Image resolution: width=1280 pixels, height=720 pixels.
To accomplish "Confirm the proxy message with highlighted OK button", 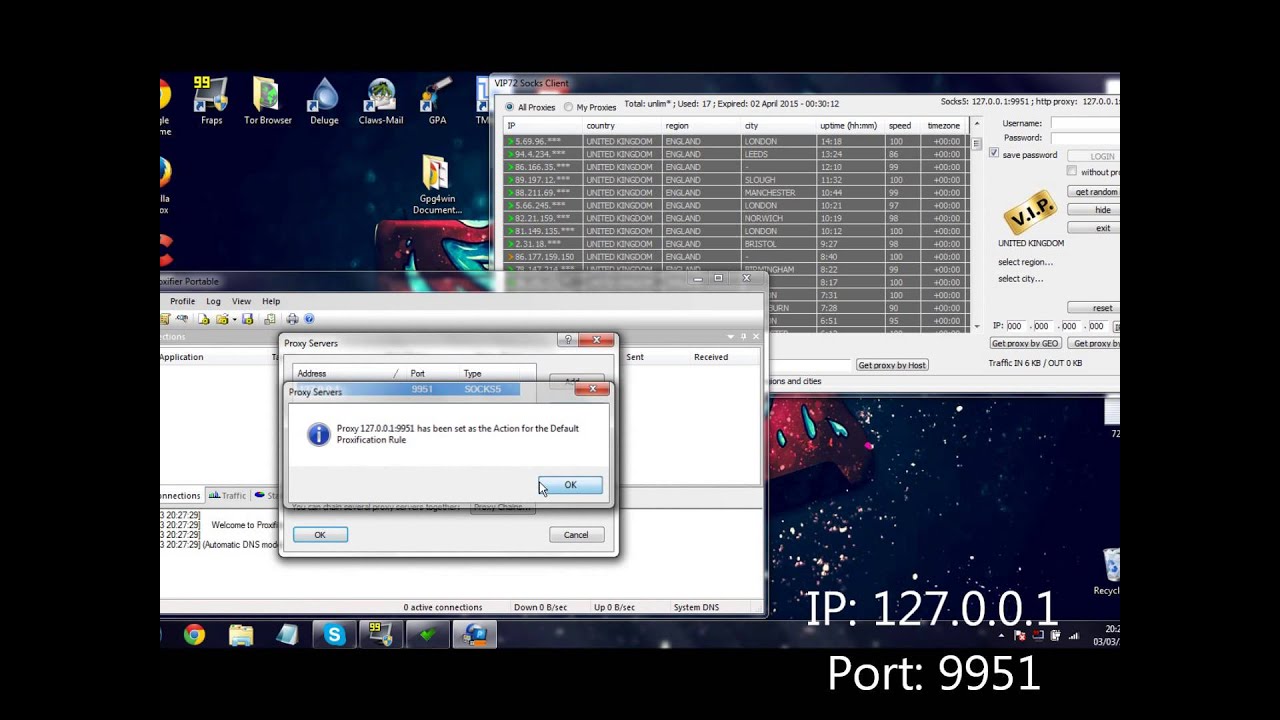I will (570, 485).
